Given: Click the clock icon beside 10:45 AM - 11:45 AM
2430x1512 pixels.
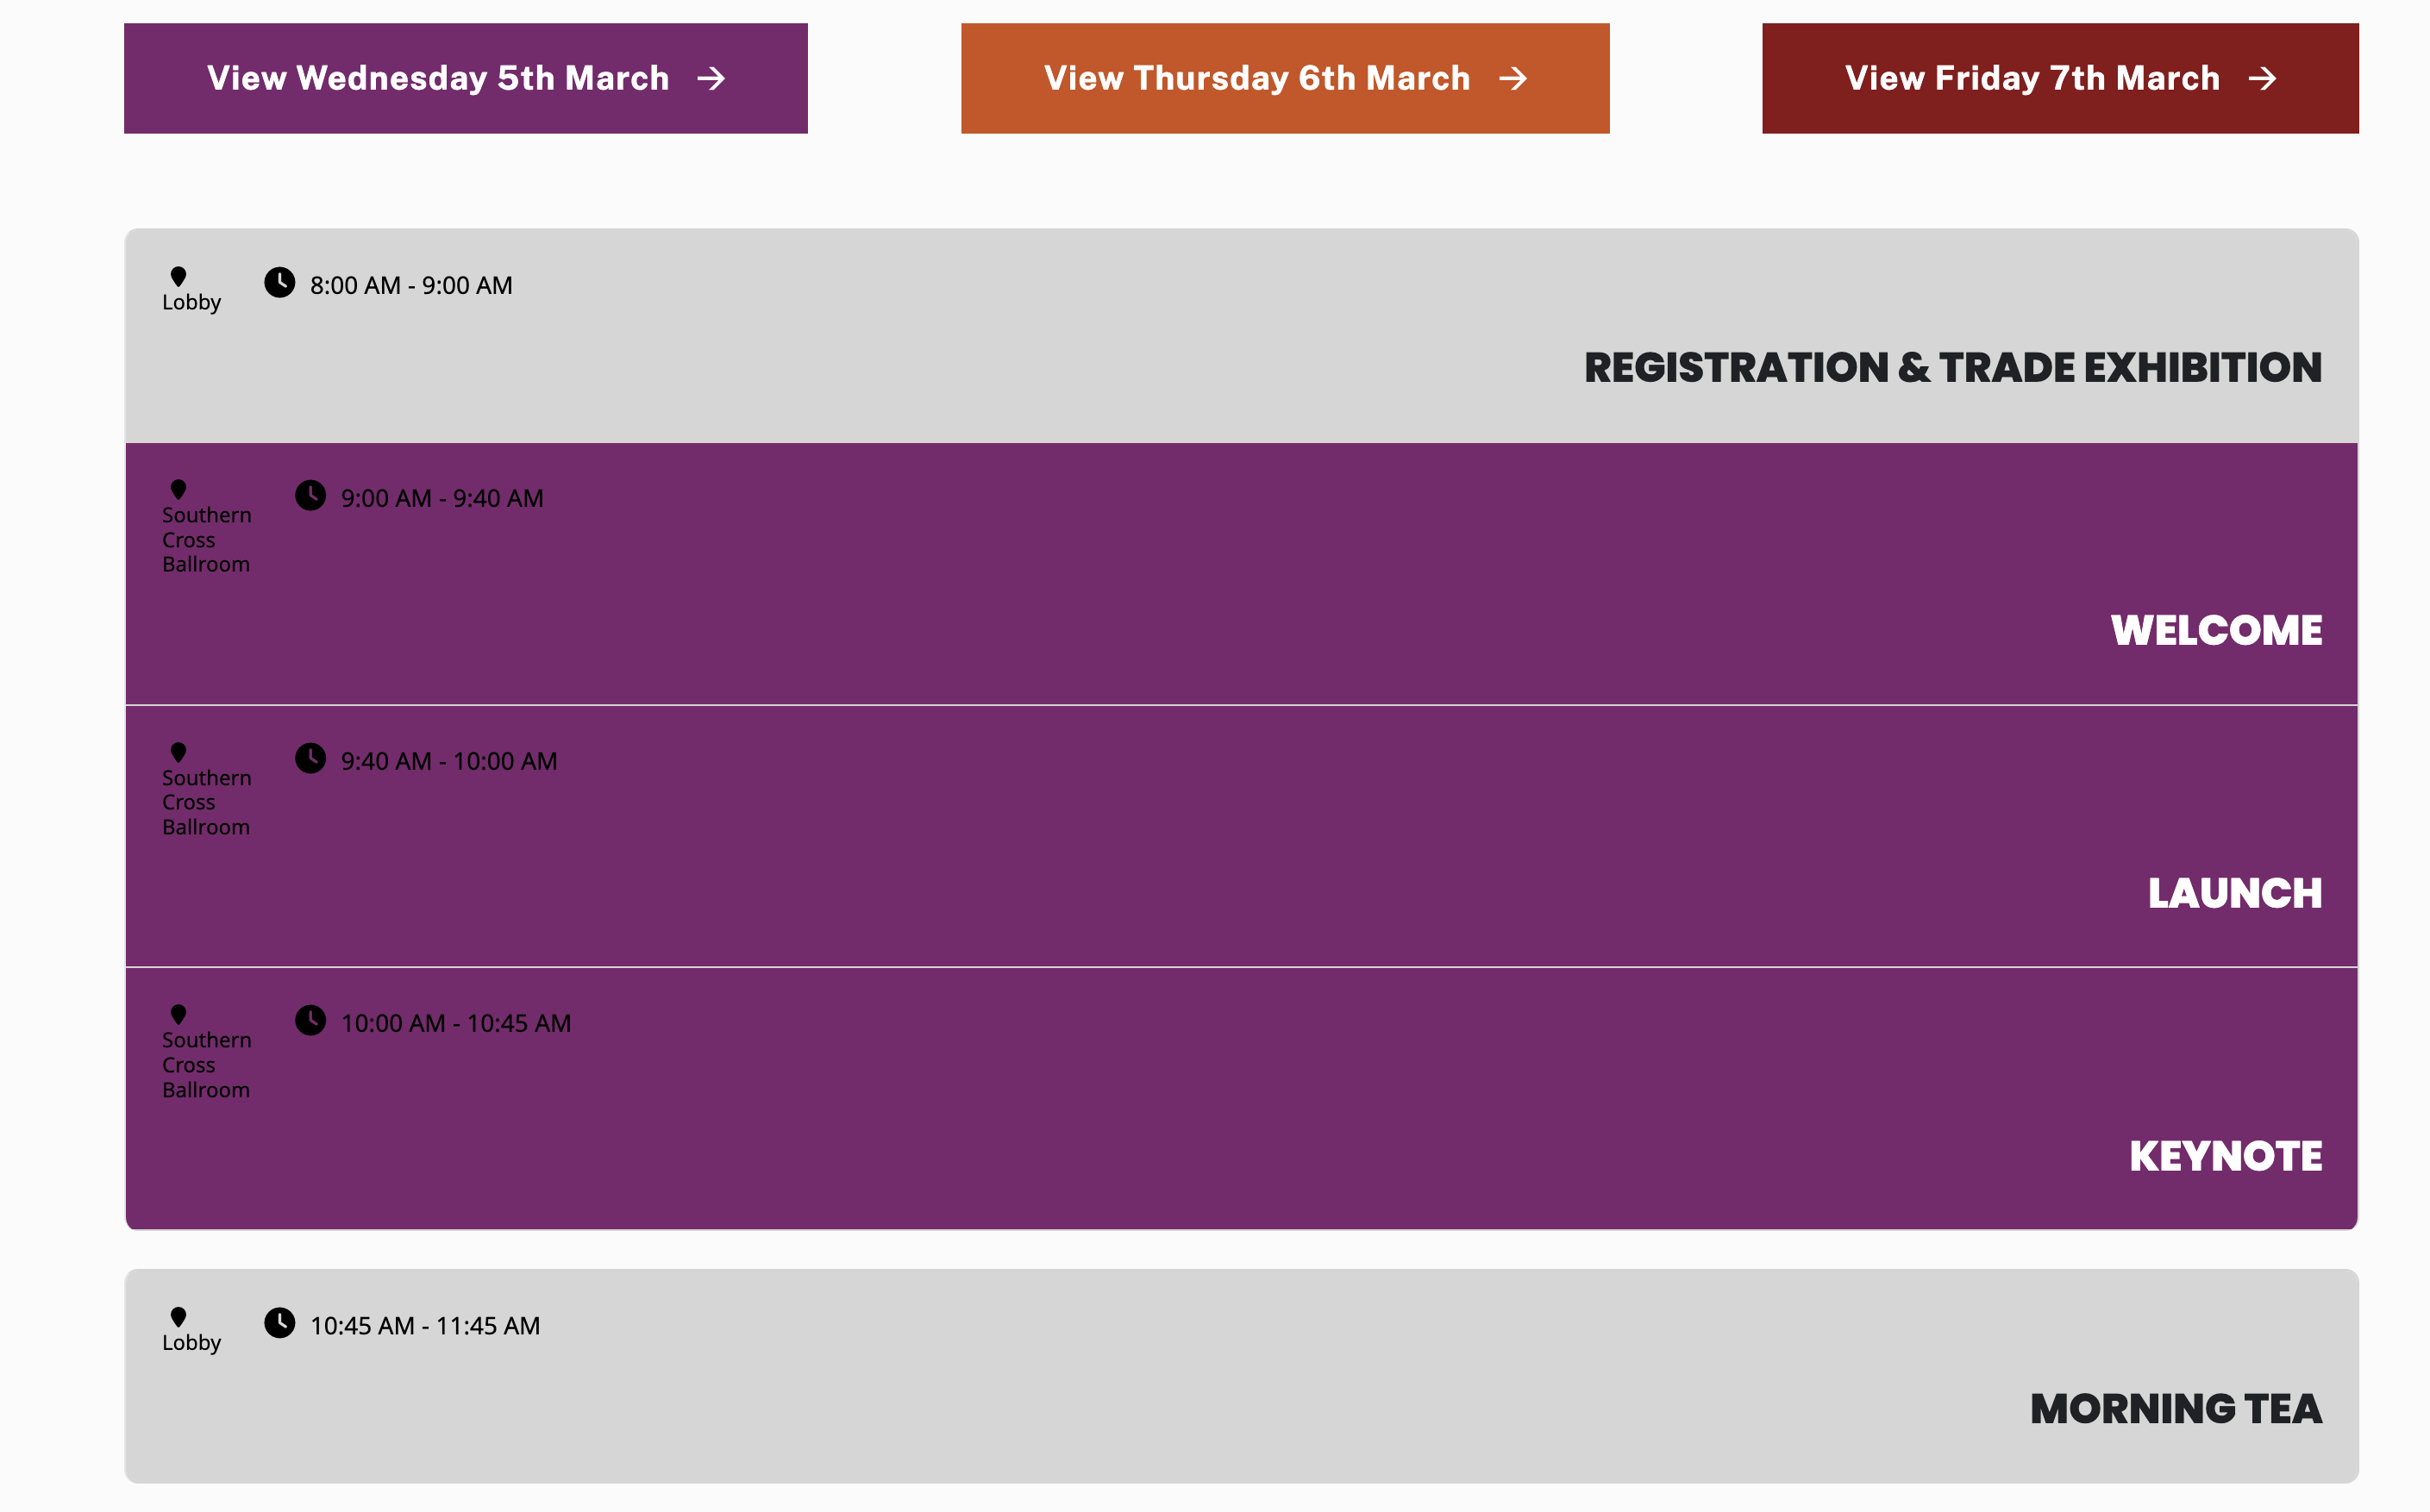Looking at the screenshot, I should pyautogui.click(x=280, y=1323).
